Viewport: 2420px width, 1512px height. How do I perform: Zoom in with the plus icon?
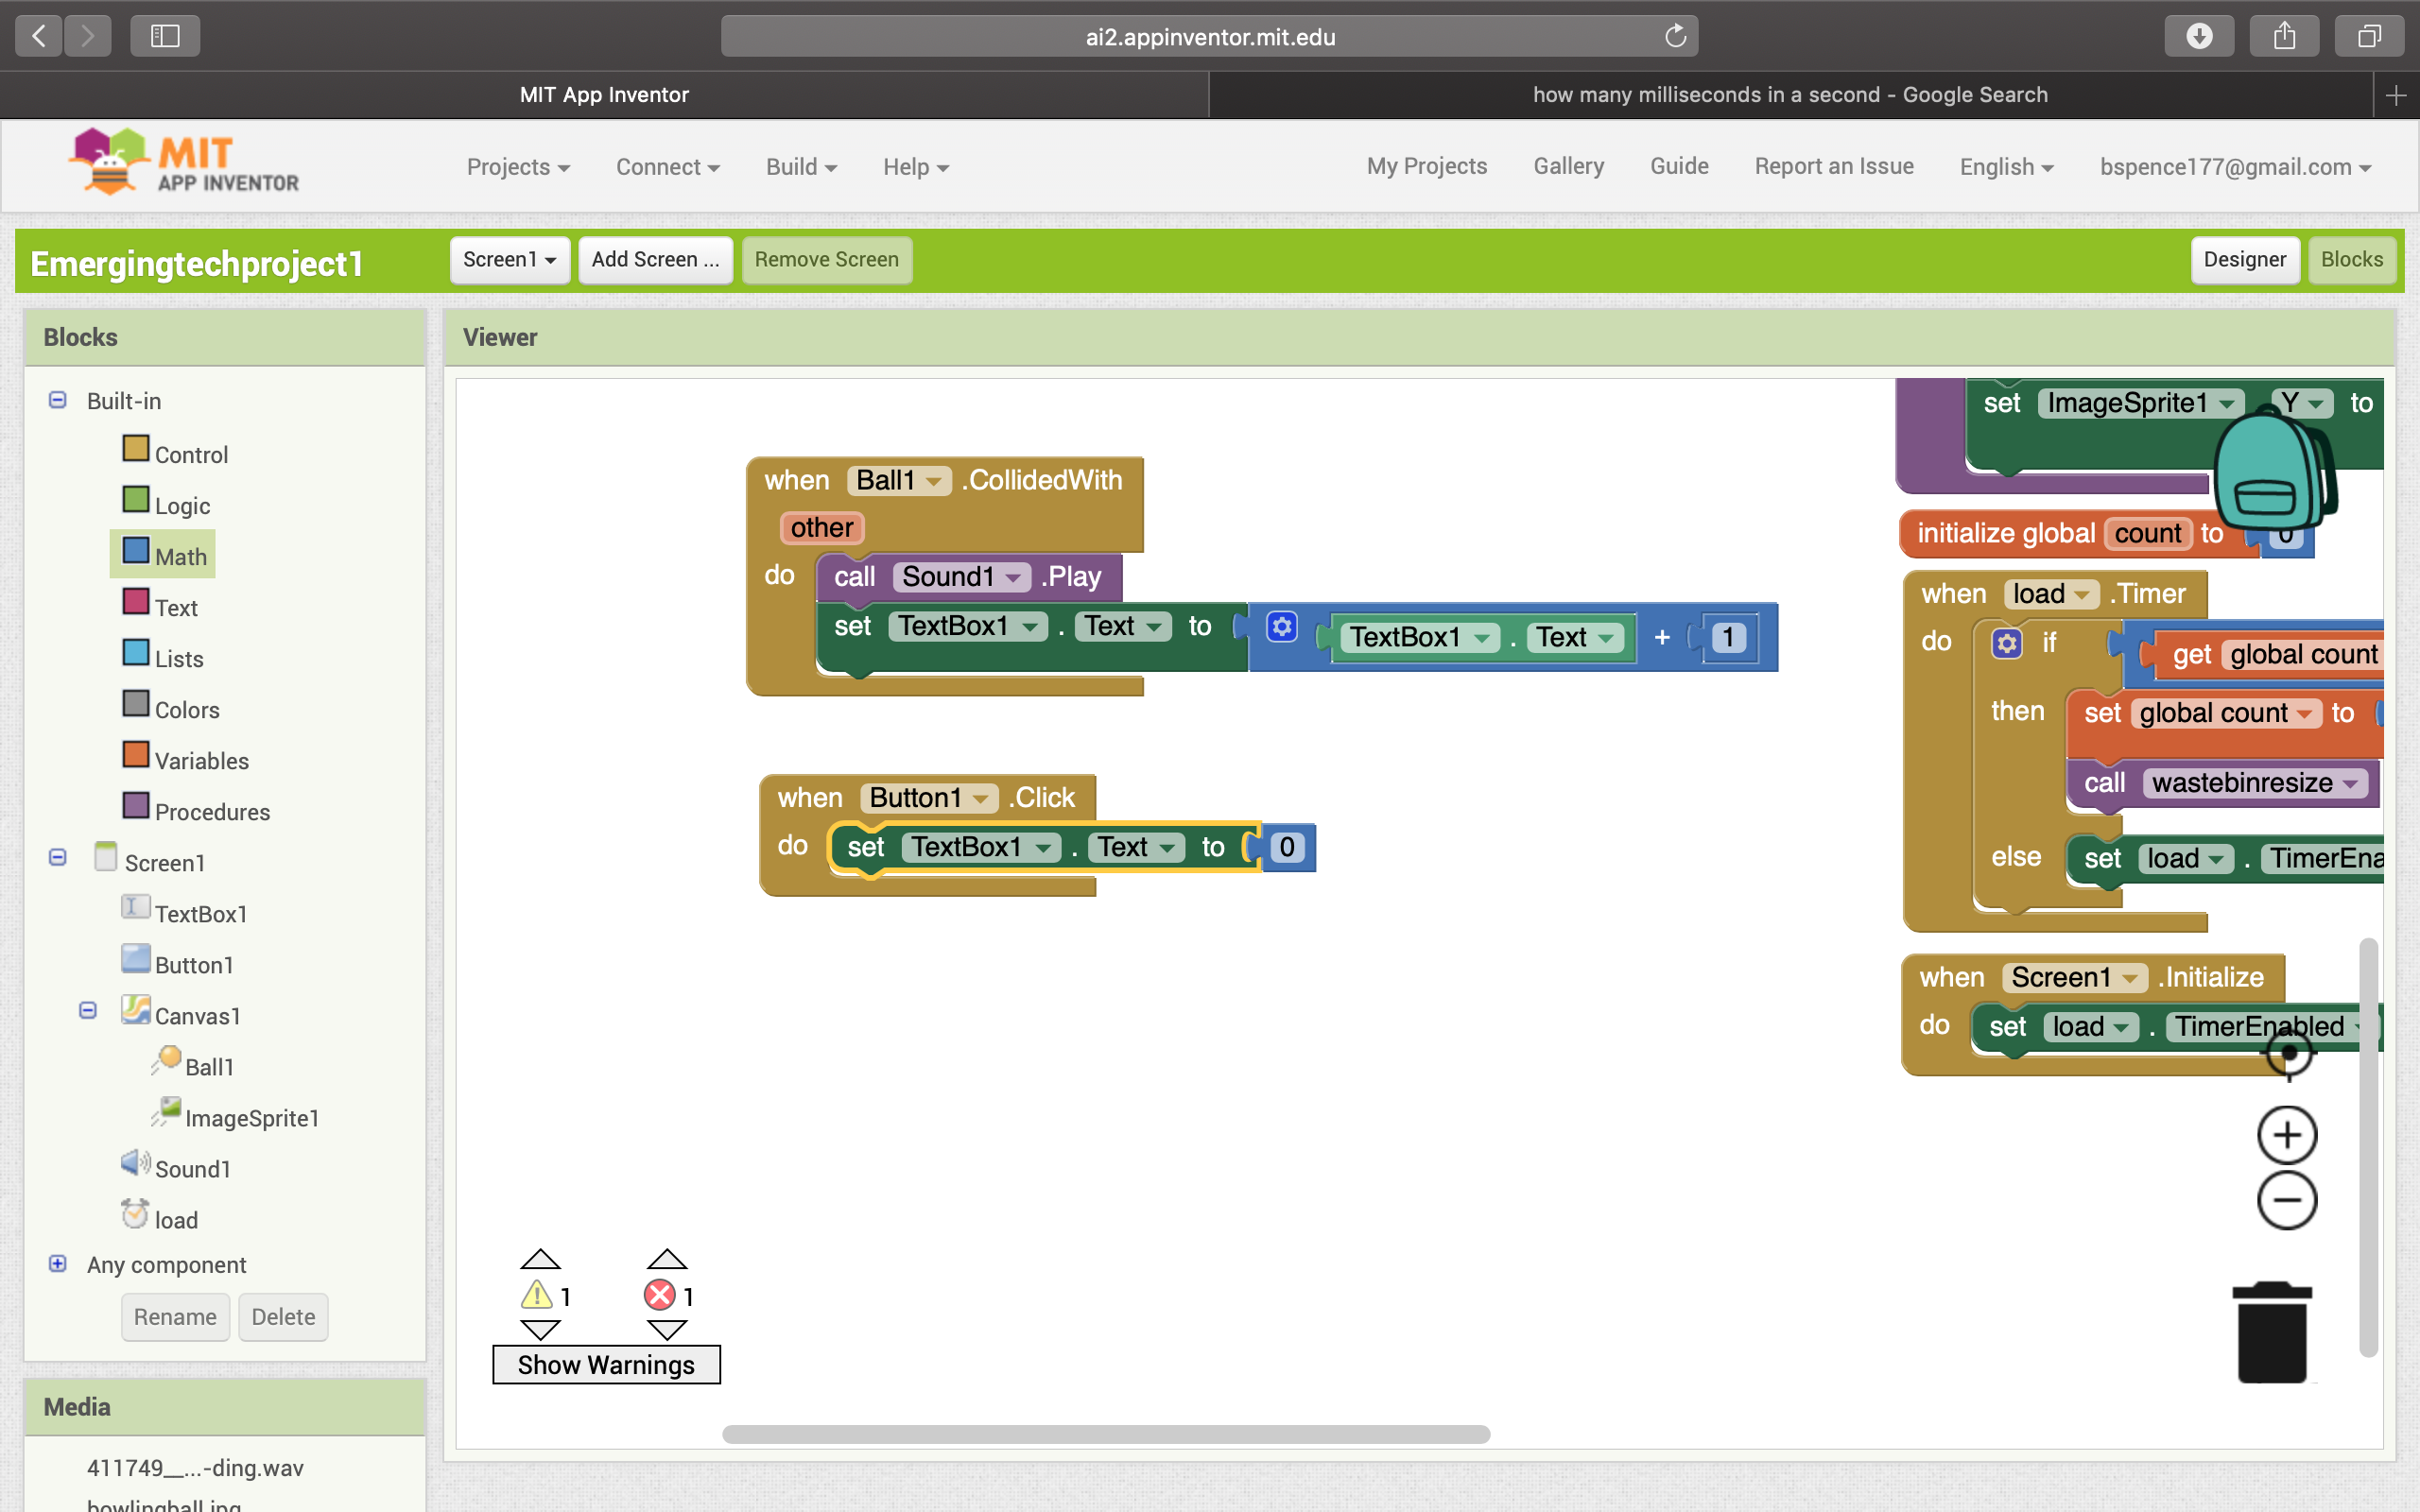coord(2286,1135)
